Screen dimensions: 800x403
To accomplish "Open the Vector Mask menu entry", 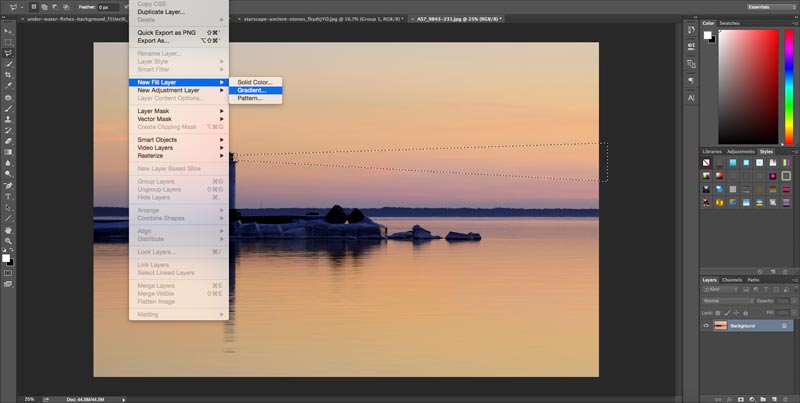I will click(179, 119).
